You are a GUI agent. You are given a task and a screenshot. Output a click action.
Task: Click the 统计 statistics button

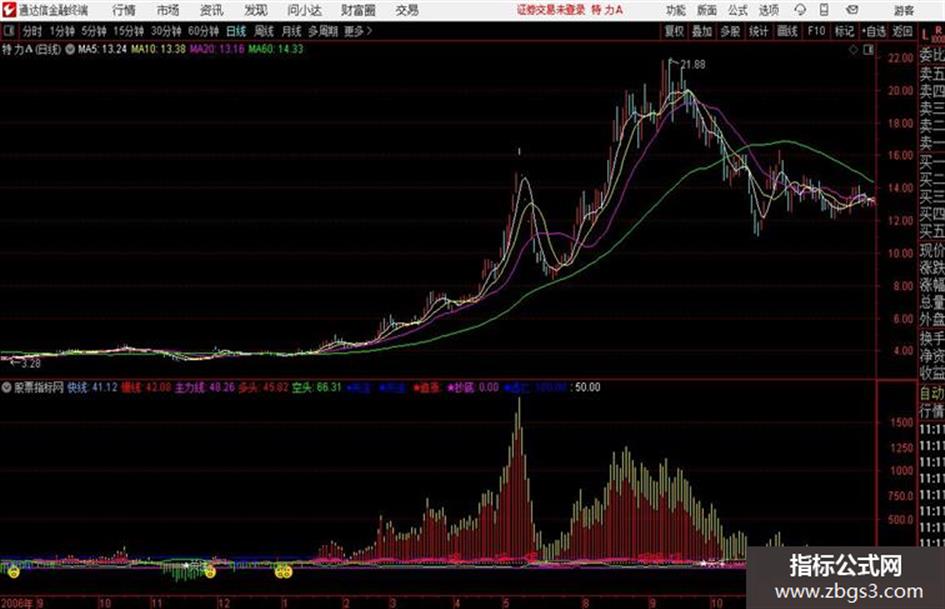click(758, 31)
